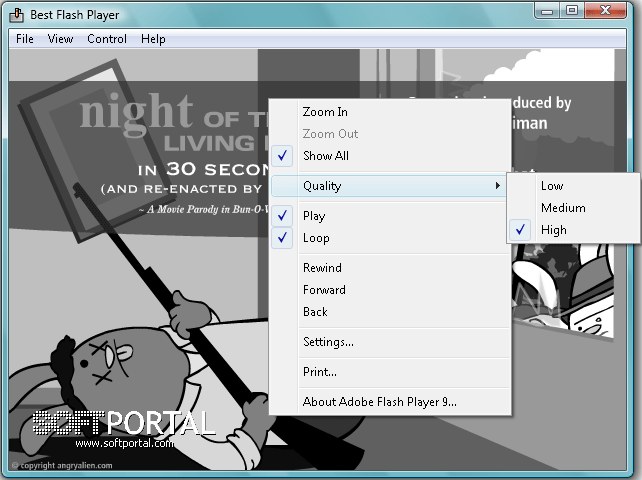
Task: Open the Help menu
Action: click(153, 39)
